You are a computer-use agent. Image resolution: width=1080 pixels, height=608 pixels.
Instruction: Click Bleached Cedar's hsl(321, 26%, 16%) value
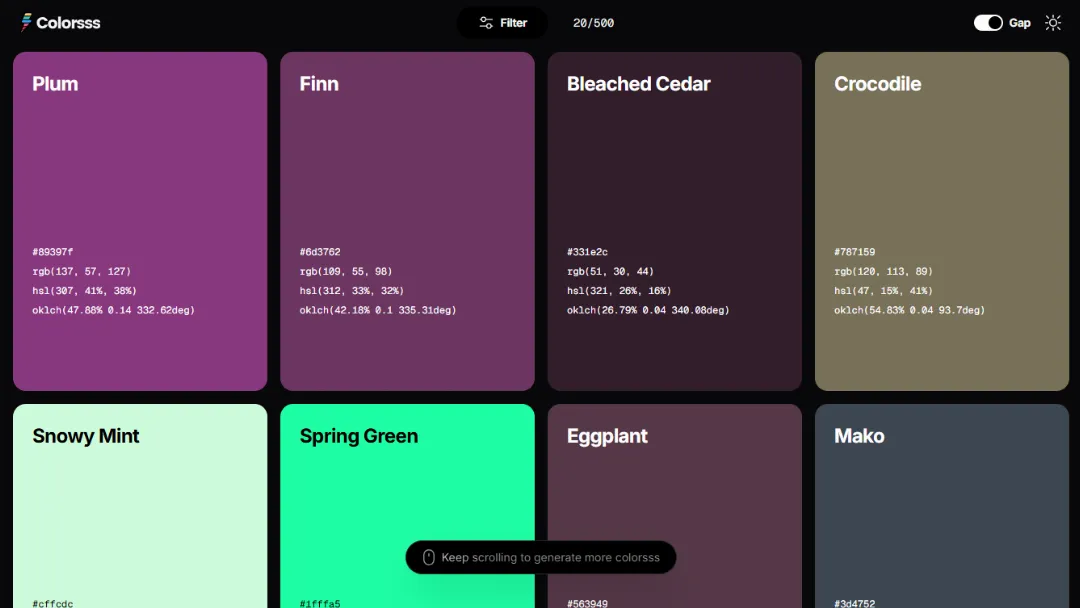pos(619,291)
